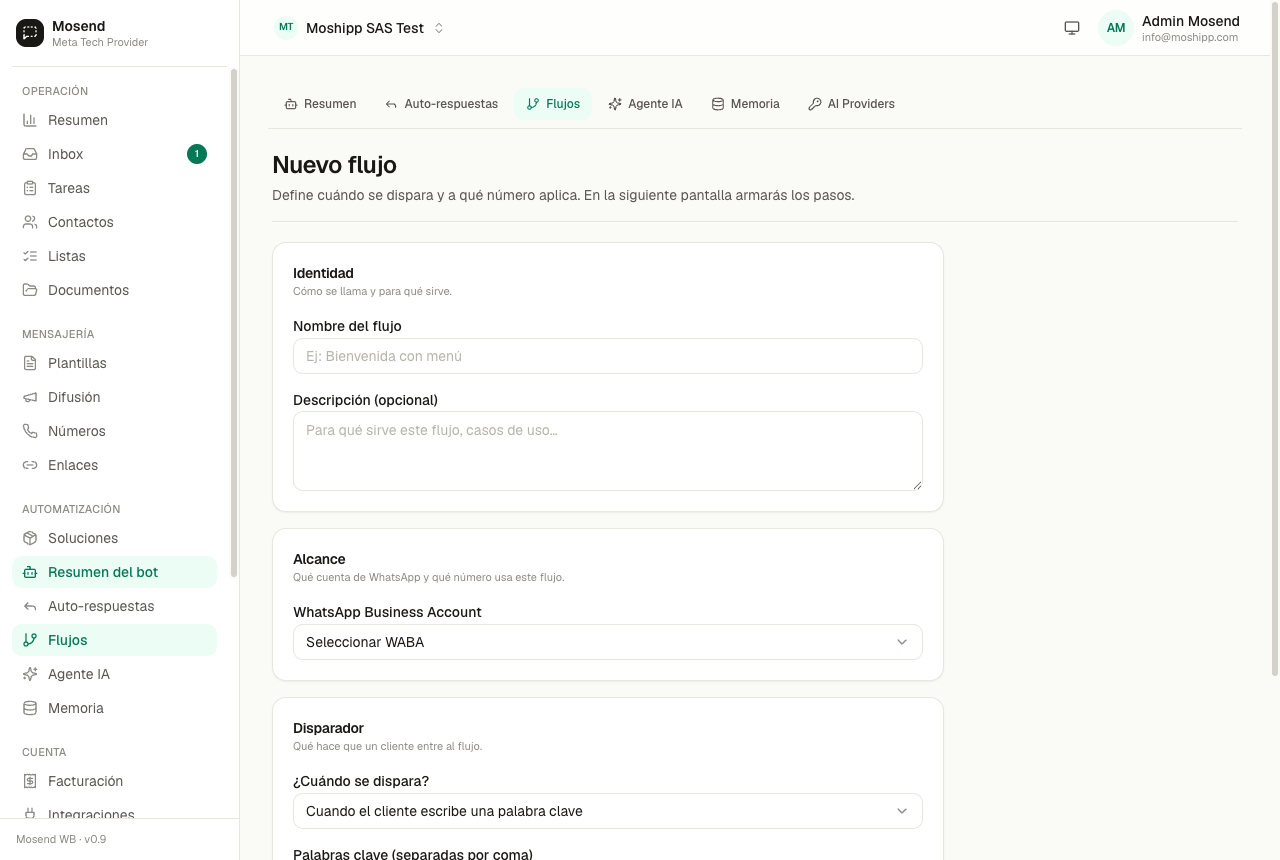Click the Resumen del bot robot icon
This screenshot has height=860, width=1280.
[30, 572]
